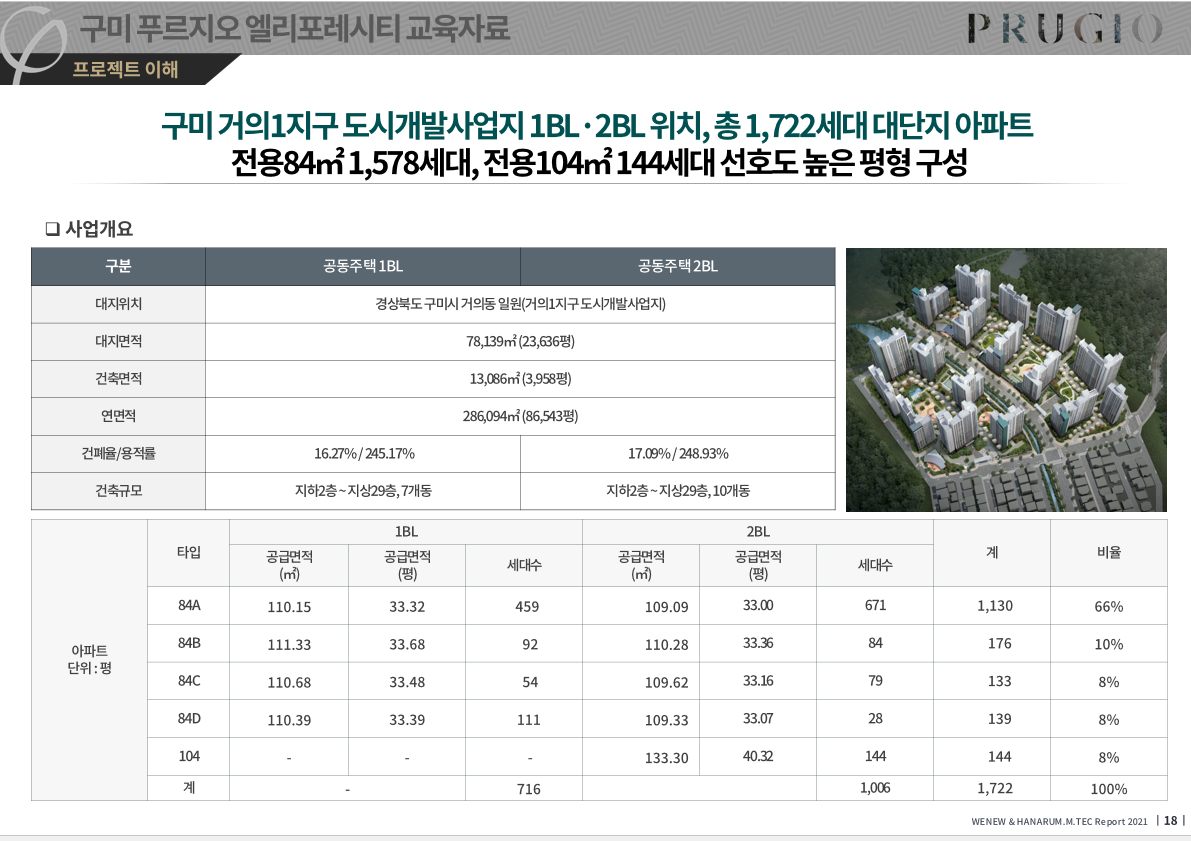Click the 84A supply area value '110.15'

[x=289, y=607]
